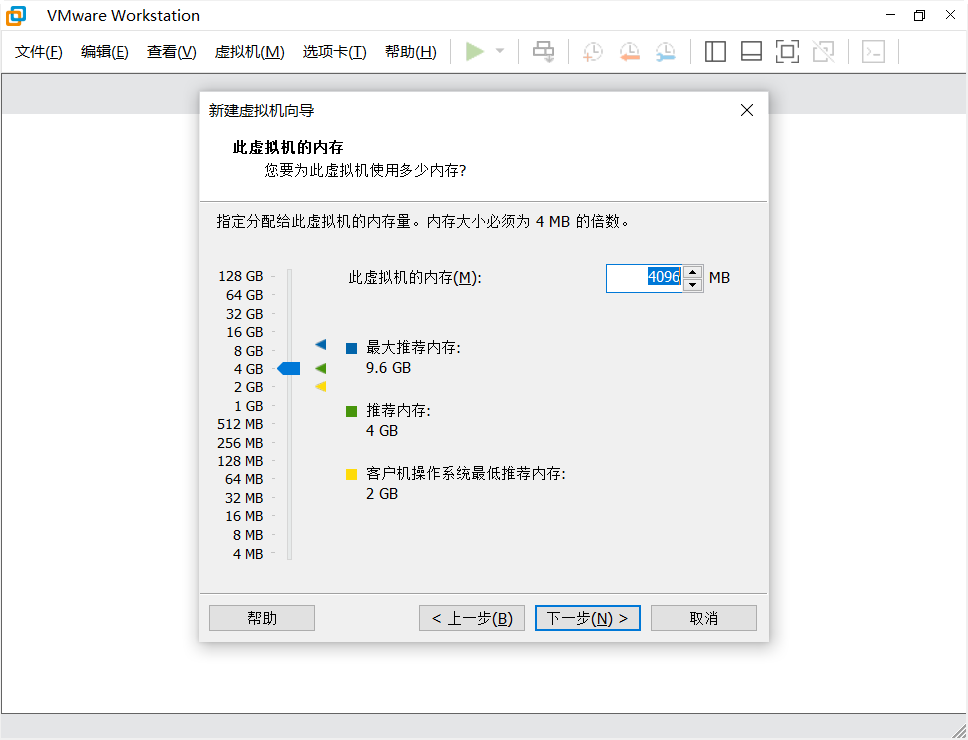This screenshot has width=968, height=740.
Task: Toggle the library sidebar view icon
Action: (x=715, y=52)
